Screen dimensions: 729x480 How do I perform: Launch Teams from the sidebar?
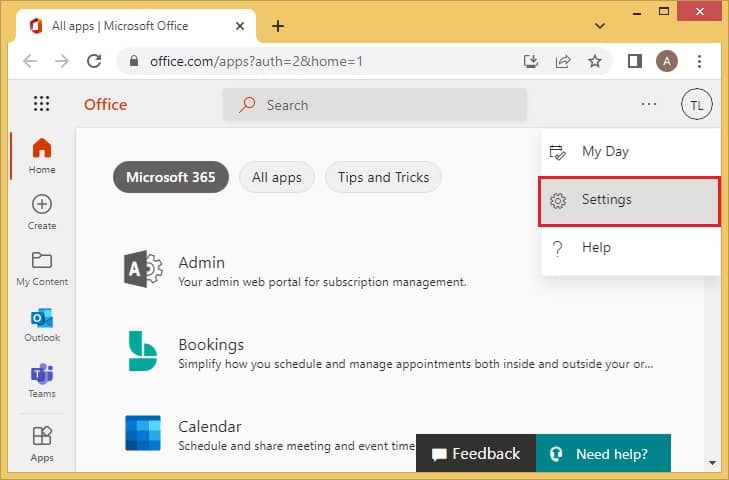[x=42, y=380]
